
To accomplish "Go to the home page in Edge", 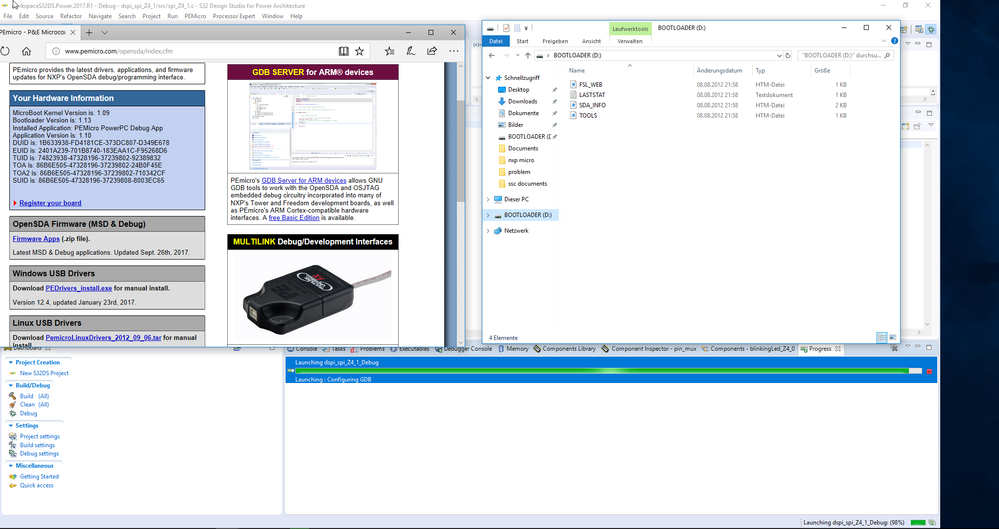I will click(x=26, y=51).
